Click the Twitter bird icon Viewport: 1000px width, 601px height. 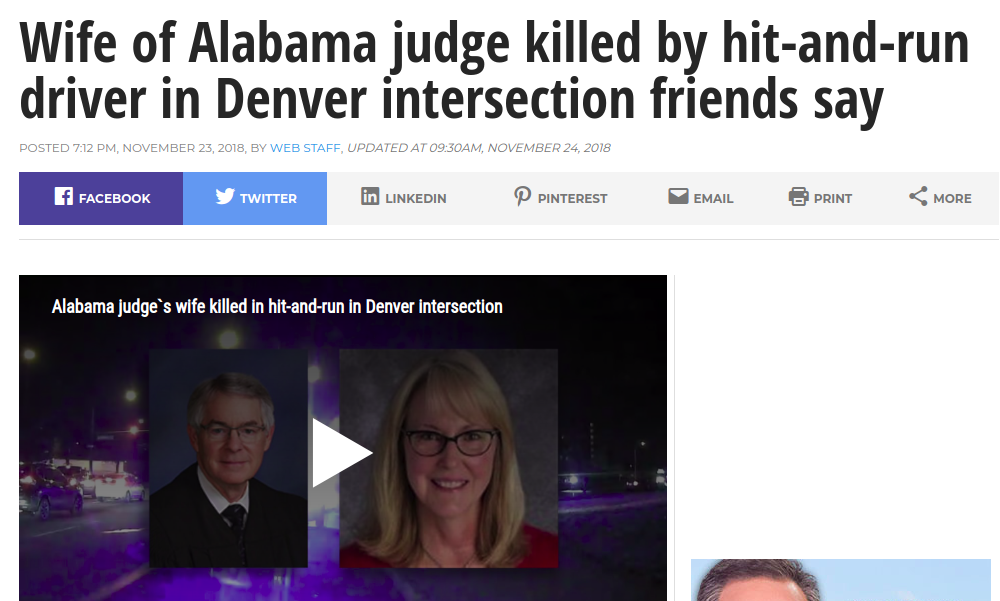tap(224, 197)
